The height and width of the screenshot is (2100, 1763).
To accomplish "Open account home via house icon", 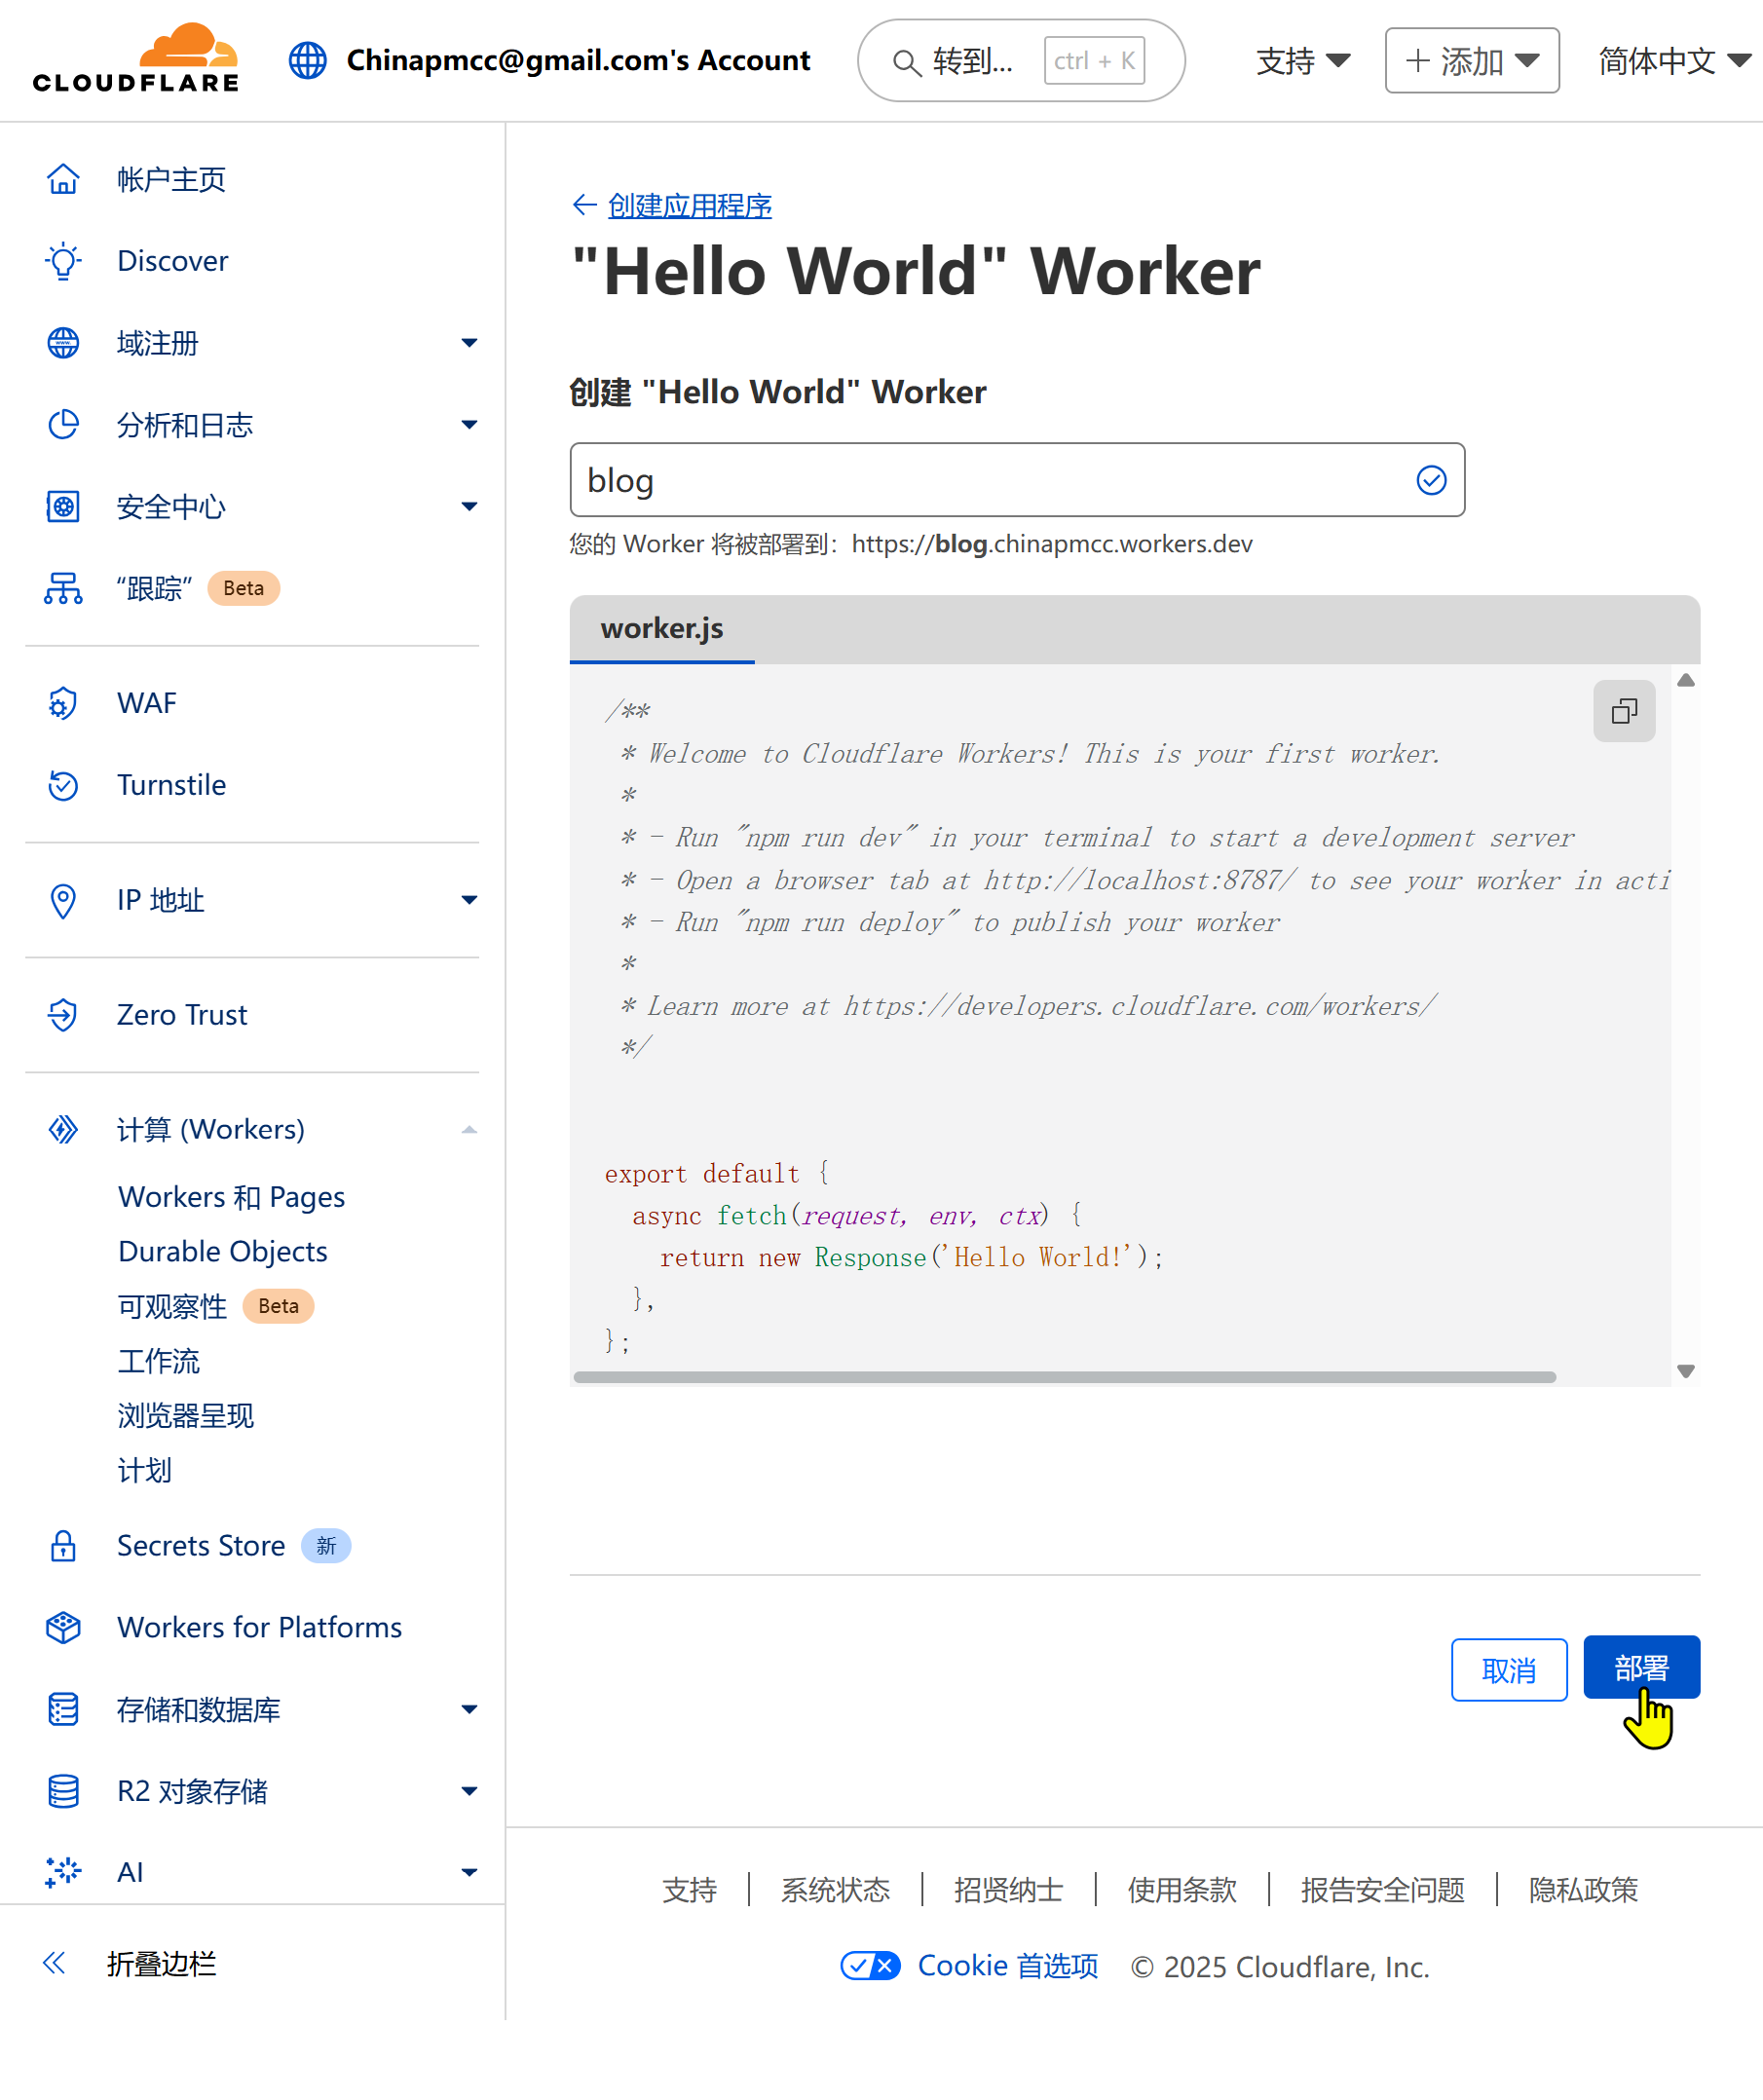I will pyautogui.click(x=63, y=179).
